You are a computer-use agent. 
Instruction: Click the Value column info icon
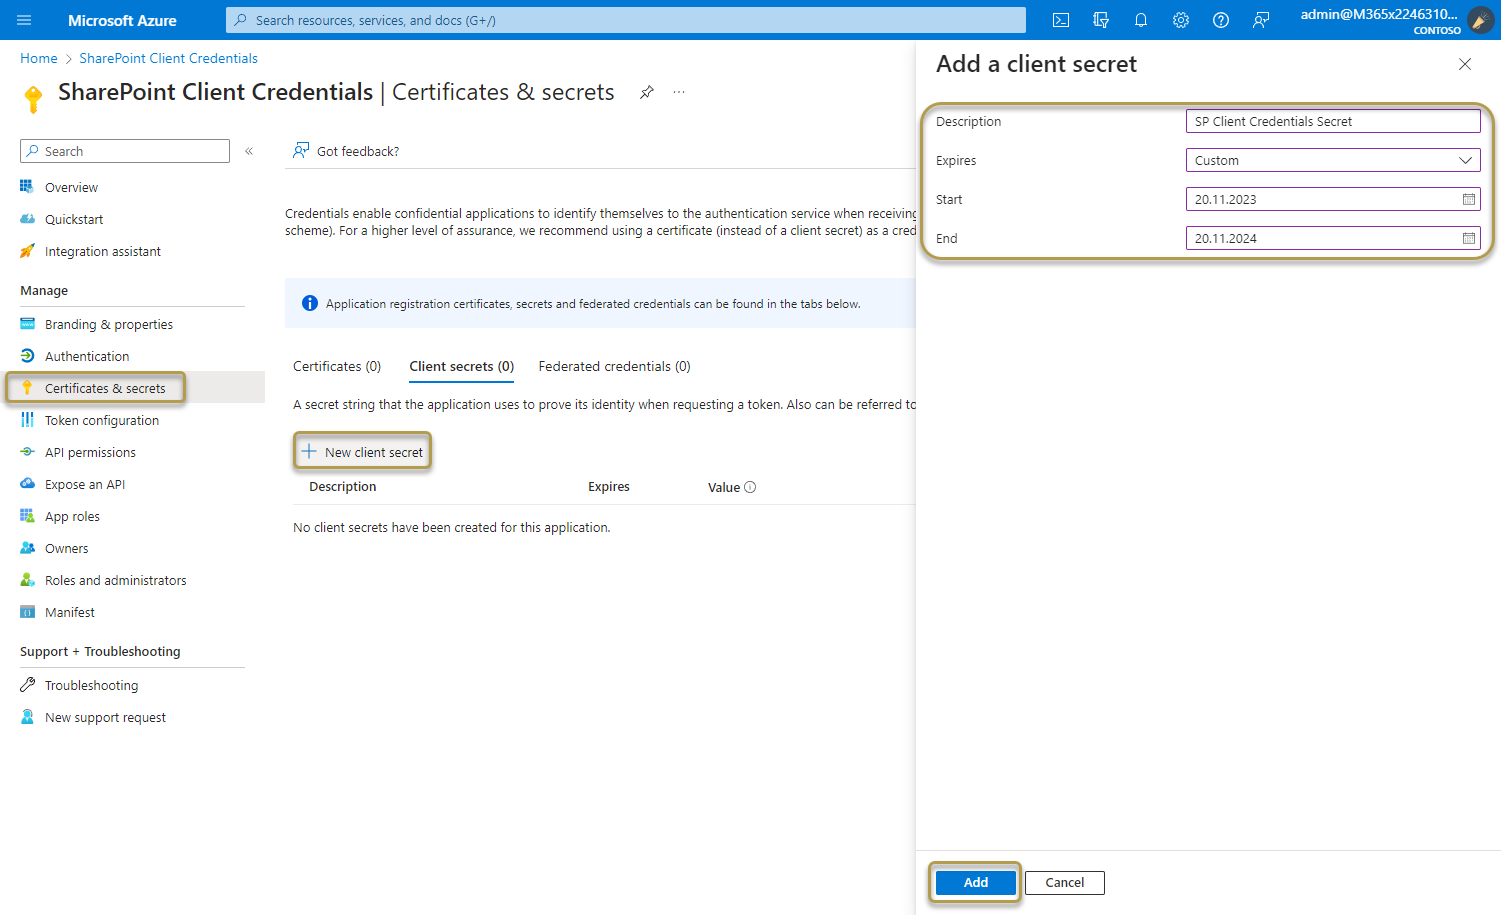(x=750, y=487)
